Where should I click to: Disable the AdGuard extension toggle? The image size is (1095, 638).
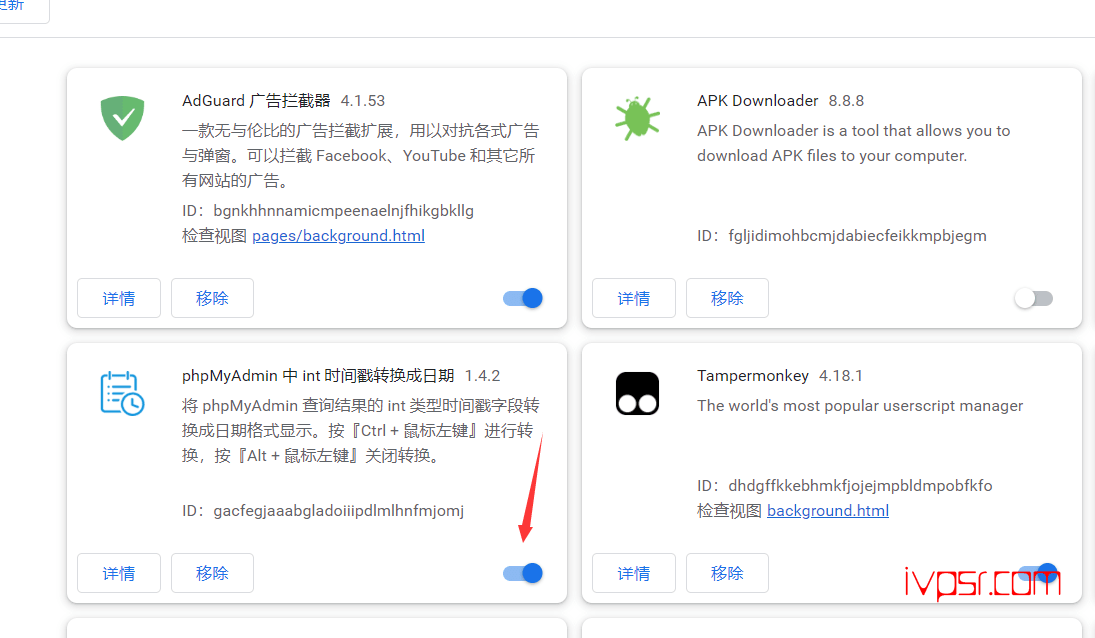click(x=523, y=298)
